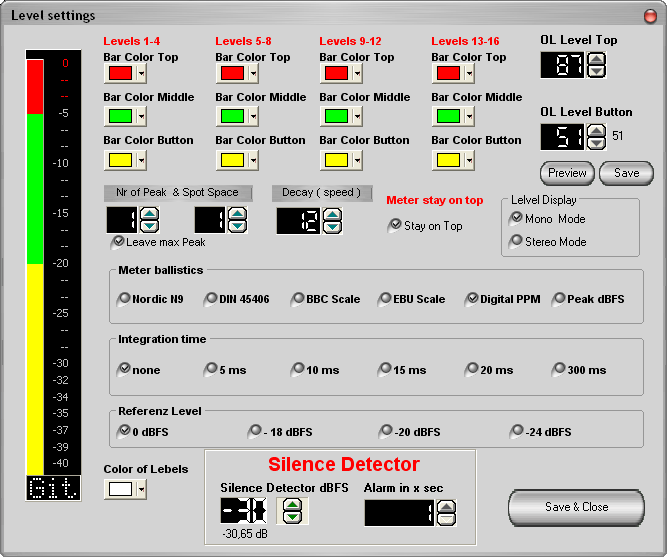
Task: Set reference level to -18 dBFS
Action: click(x=255, y=431)
